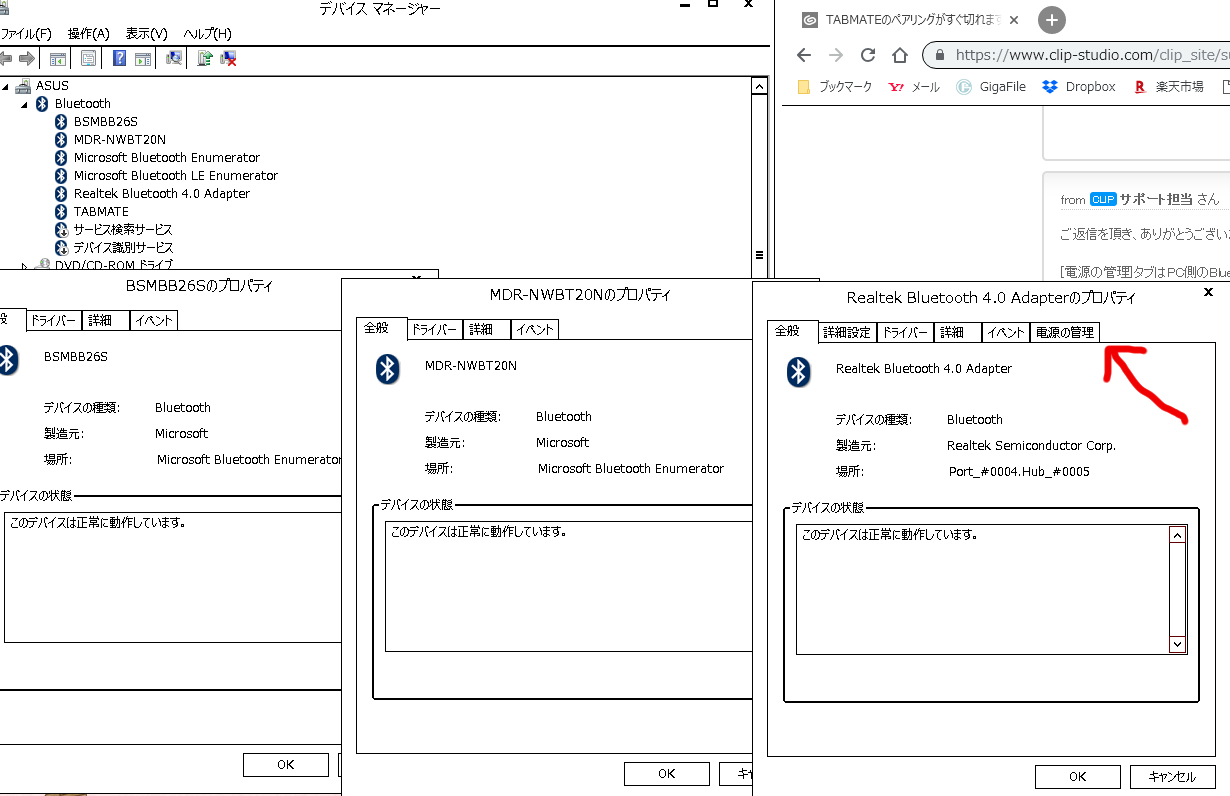
Task: Reload the Chrome page
Action: [x=868, y=55]
